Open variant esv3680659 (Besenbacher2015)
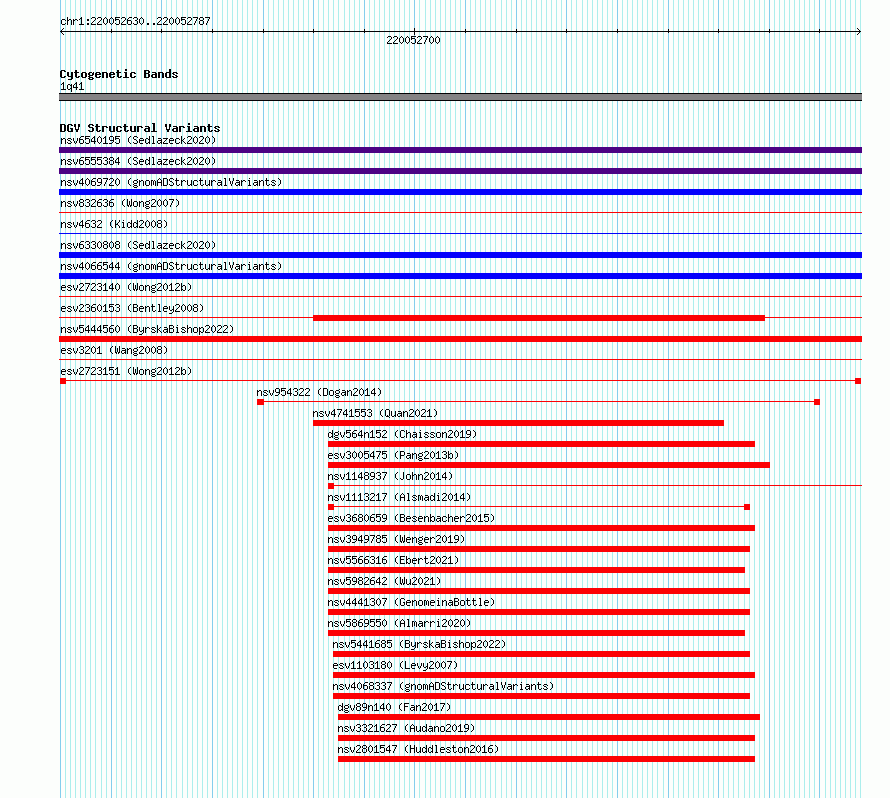Viewport: 890px width, 798px height. [x=412, y=518]
